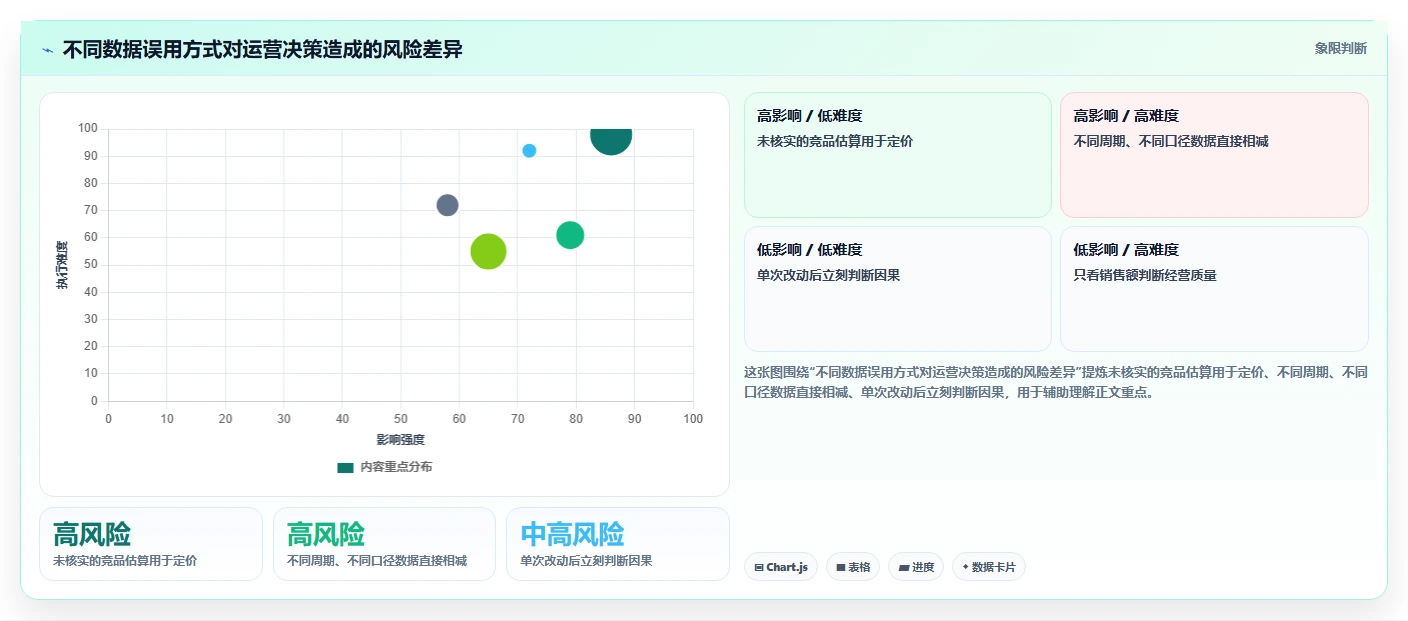This screenshot has width=1408, height=621.
Task: Click the description paragraph starting 这张图围绕
Action: [1056, 382]
